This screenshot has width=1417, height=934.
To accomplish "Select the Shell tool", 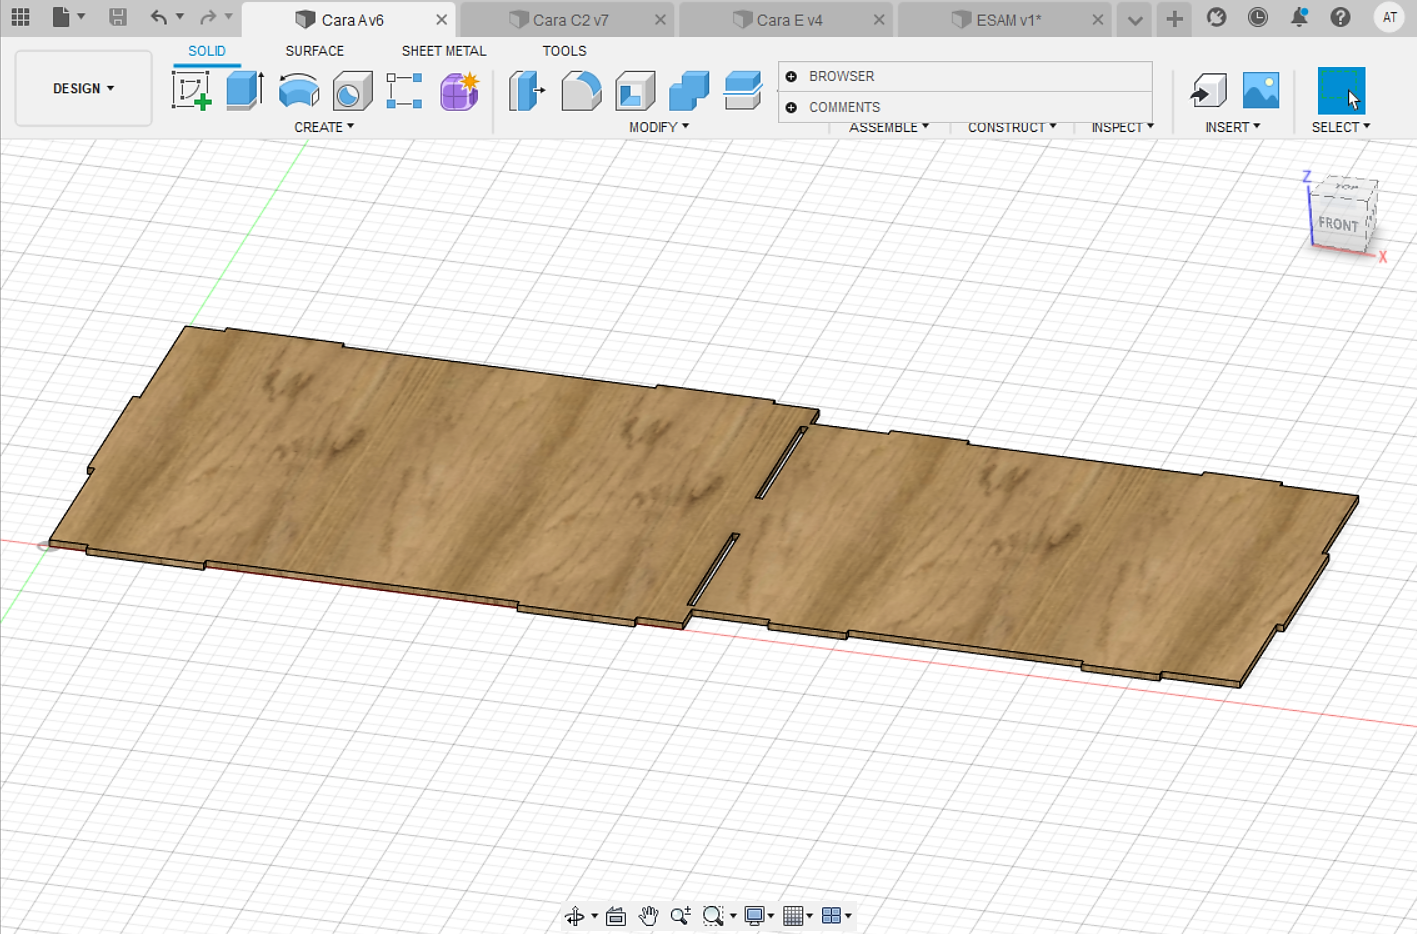I will (635, 91).
